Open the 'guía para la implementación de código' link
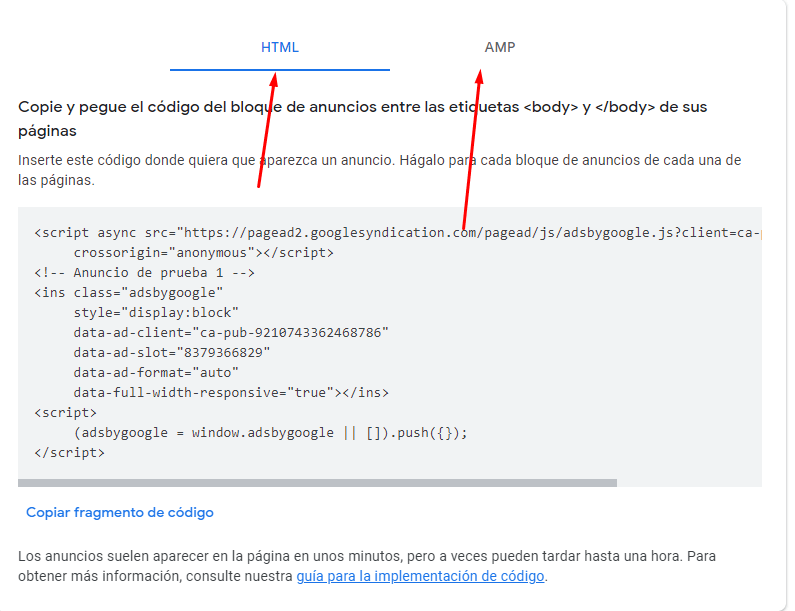 [x=420, y=576]
